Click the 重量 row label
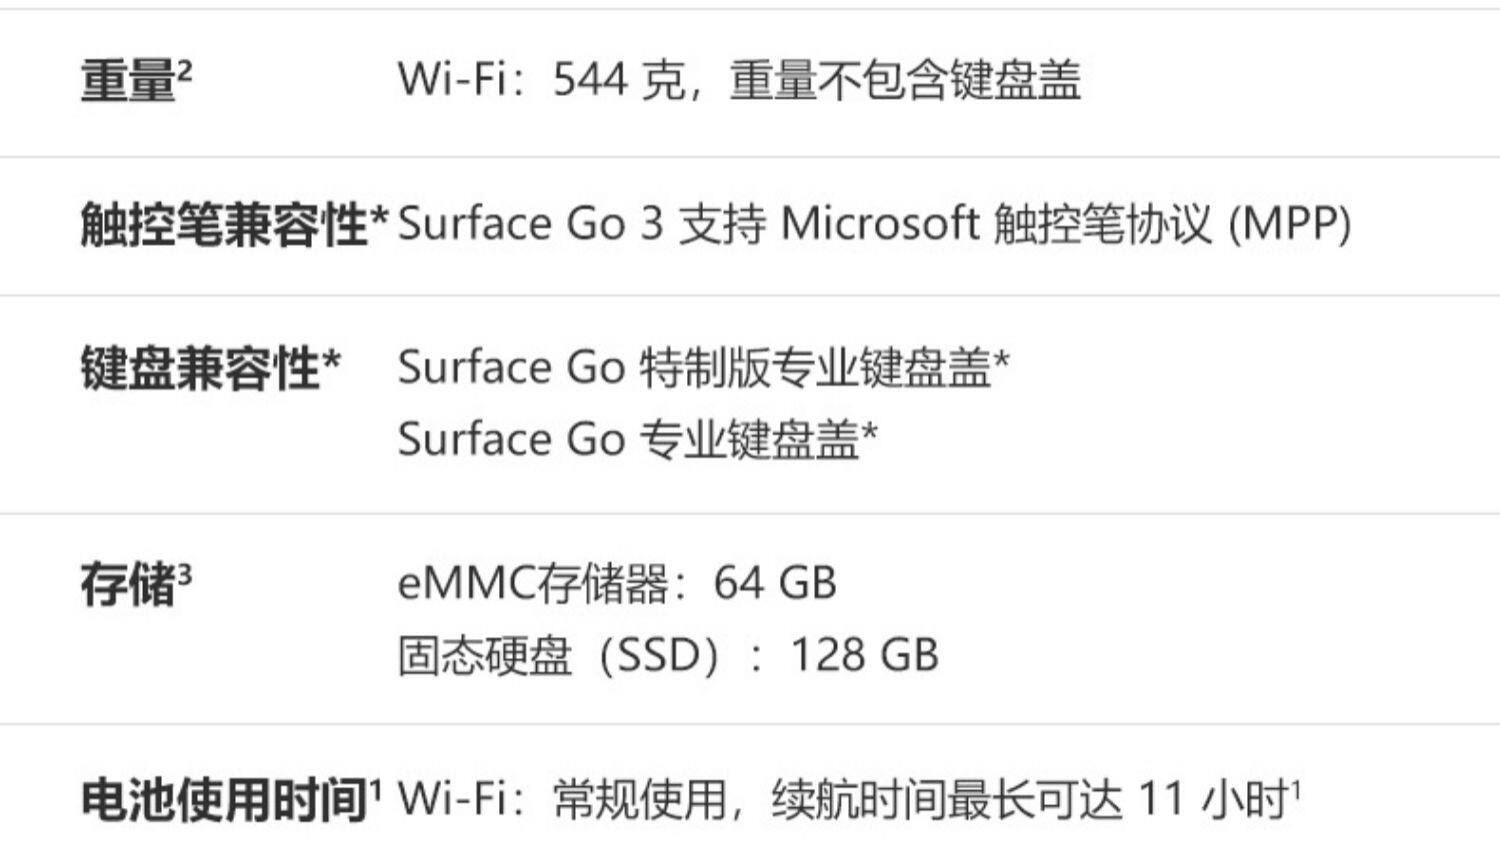Screen dimensions: 1500x852 (x=128, y=81)
